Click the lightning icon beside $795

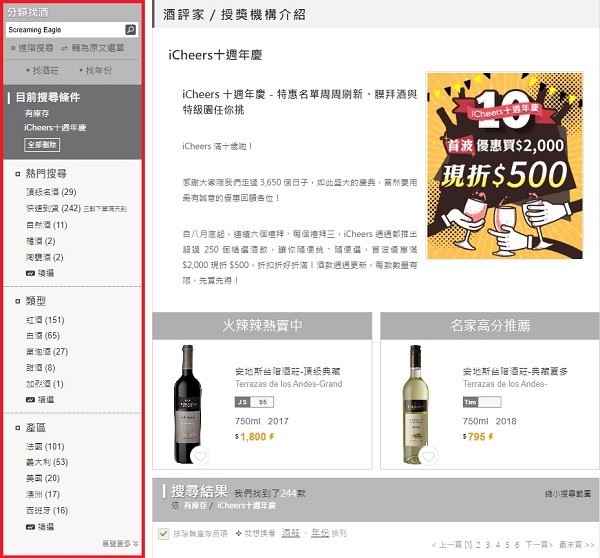[491, 436]
